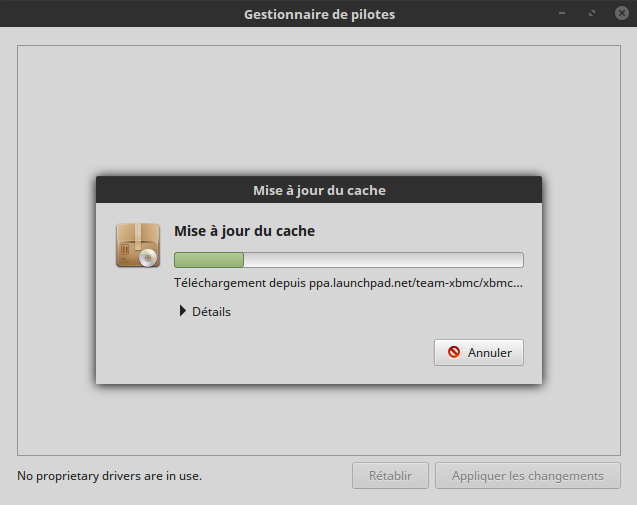Click the bold Mise à jour du cache heading
The image size is (637, 505).
point(244,231)
